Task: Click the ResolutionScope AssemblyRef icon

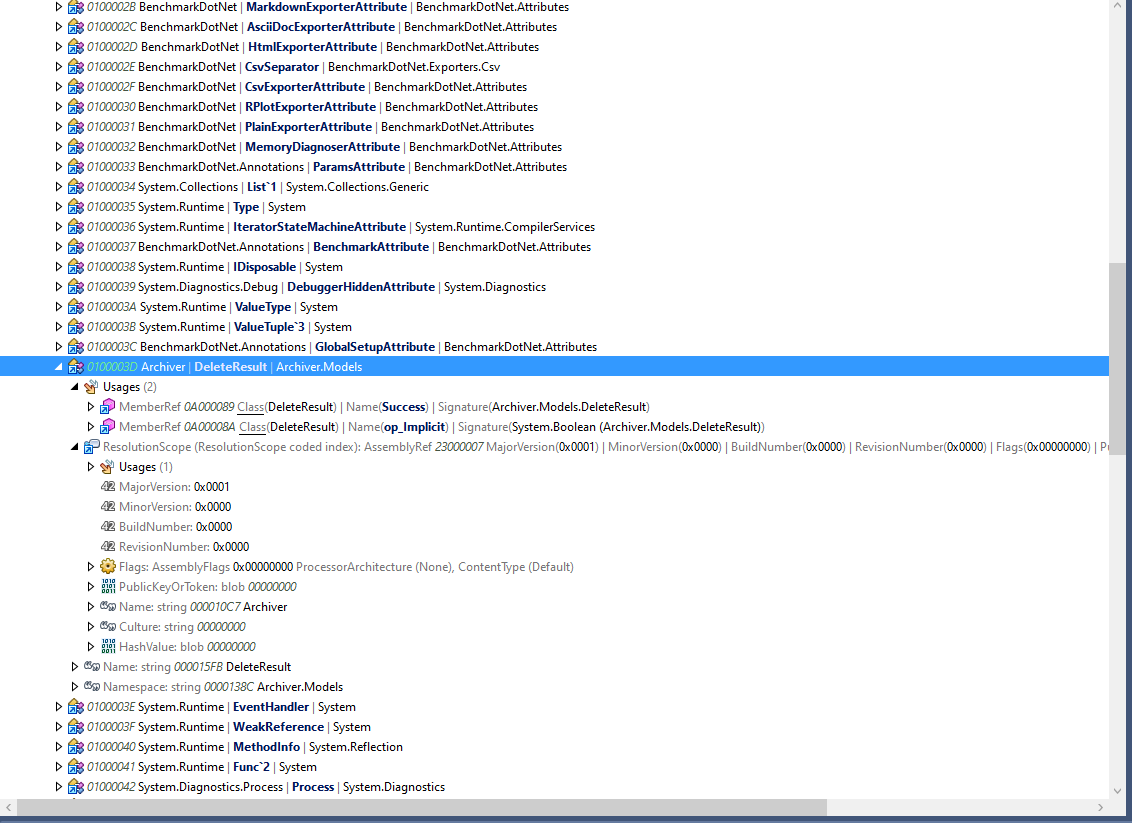Action: click(91, 447)
